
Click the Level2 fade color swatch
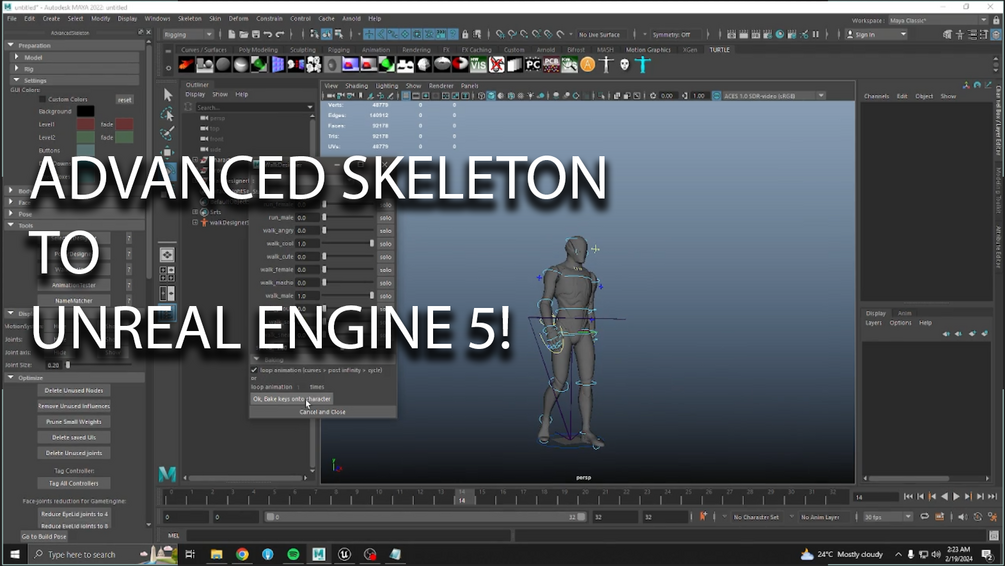124,137
